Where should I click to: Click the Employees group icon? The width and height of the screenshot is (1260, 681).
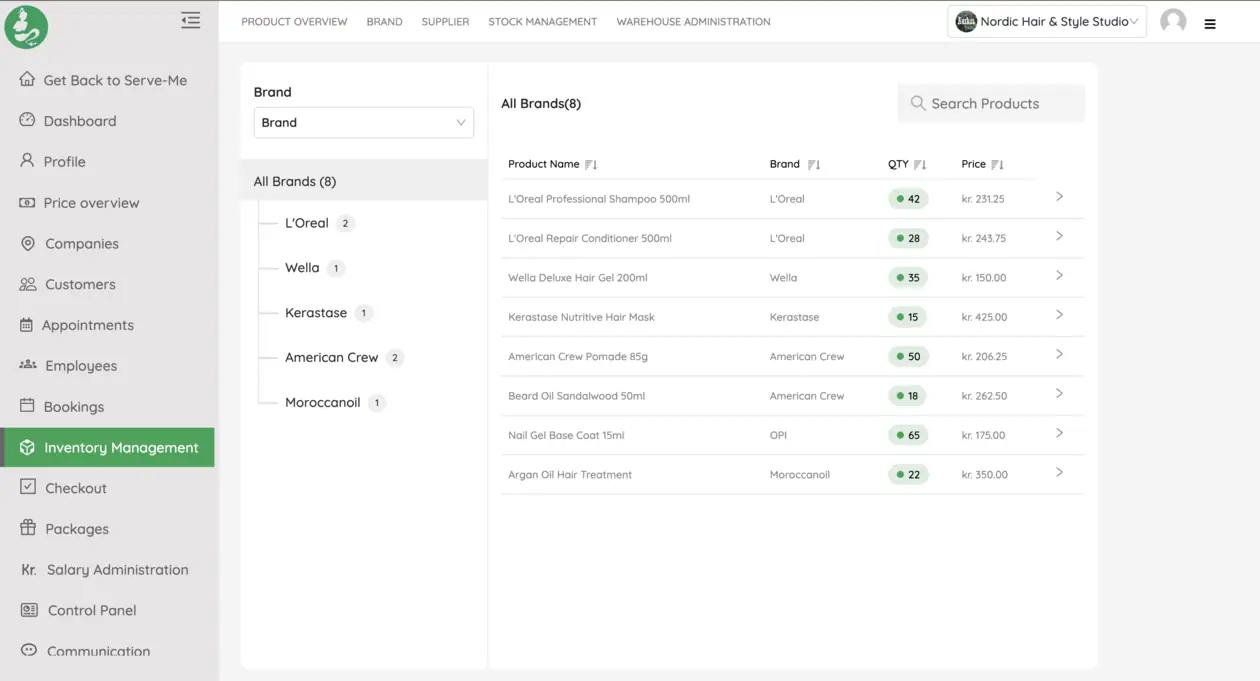tap(28, 365)
